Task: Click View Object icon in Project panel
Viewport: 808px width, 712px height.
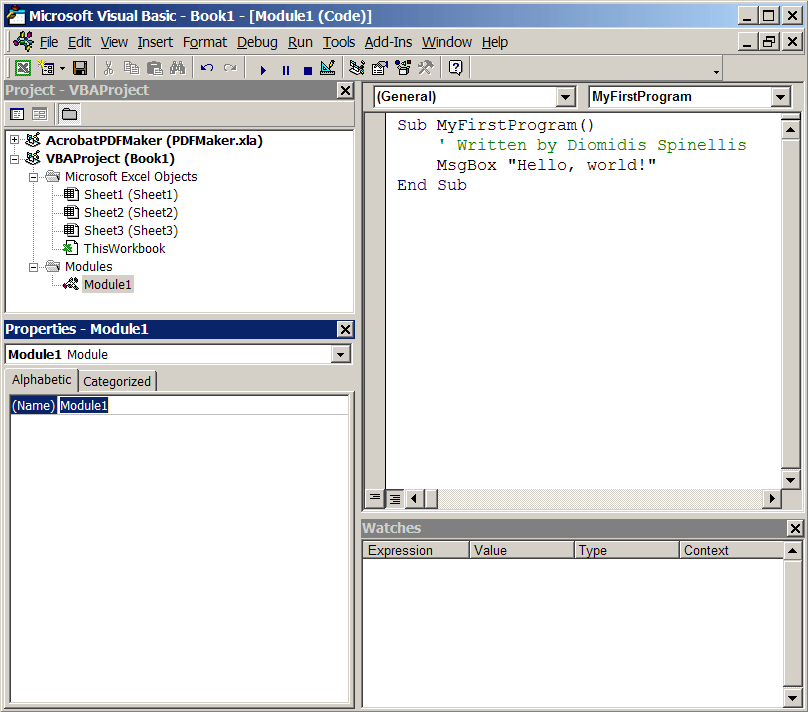Action: point(40,114)
